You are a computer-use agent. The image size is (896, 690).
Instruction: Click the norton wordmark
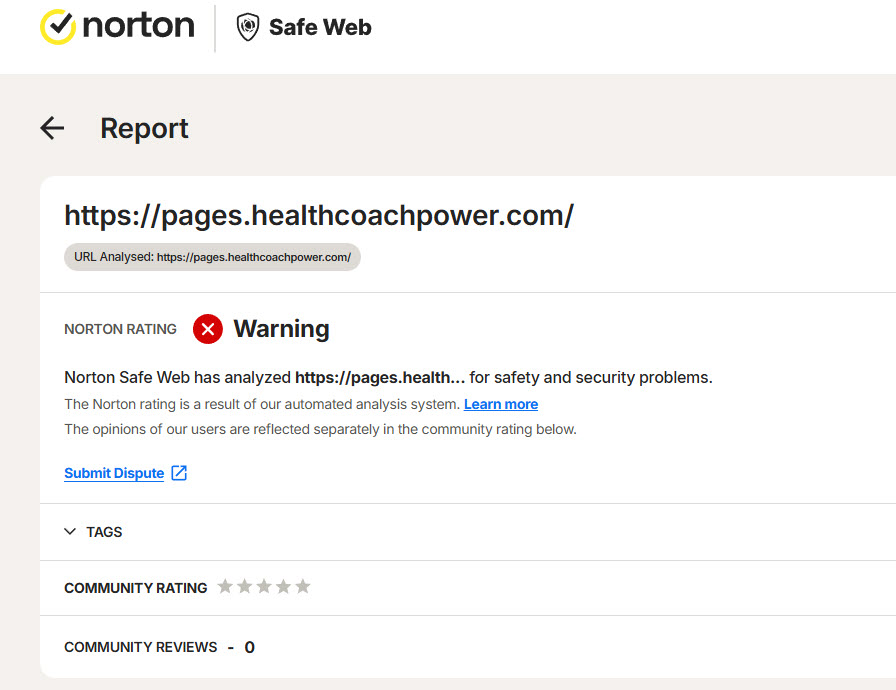tap(138, 26)
